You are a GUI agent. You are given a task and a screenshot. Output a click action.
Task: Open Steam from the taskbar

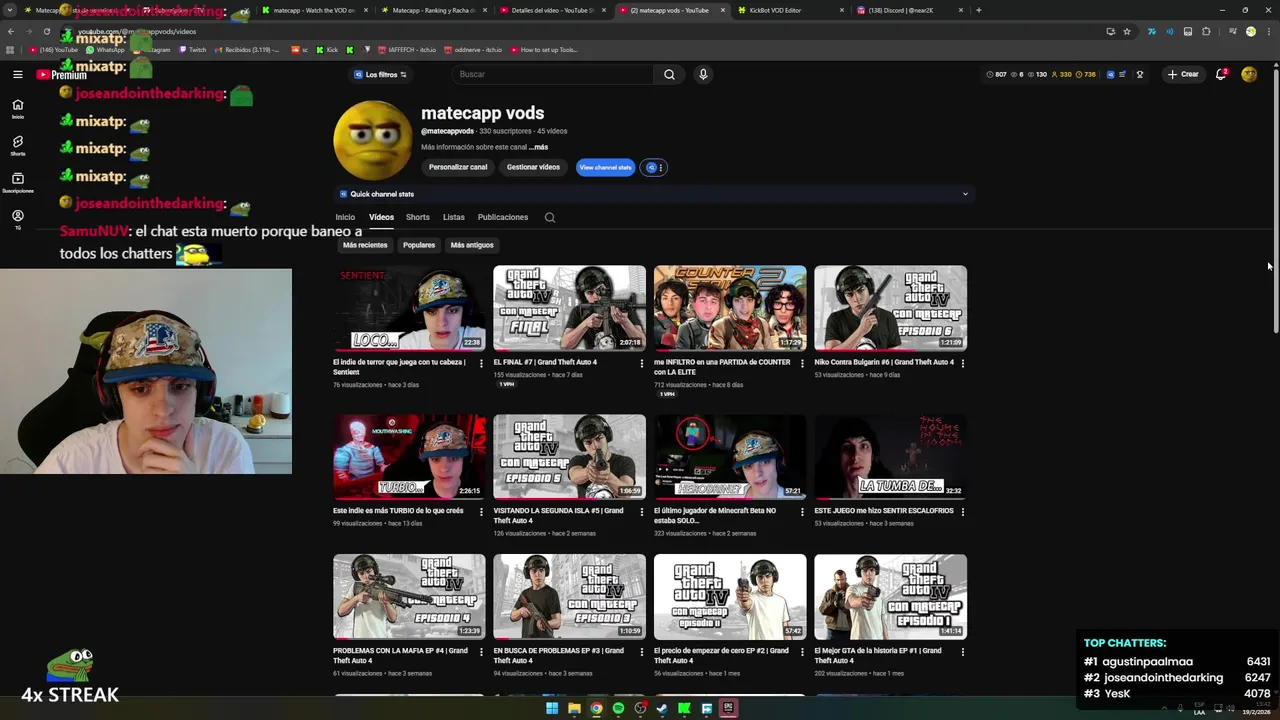point(662,708)
